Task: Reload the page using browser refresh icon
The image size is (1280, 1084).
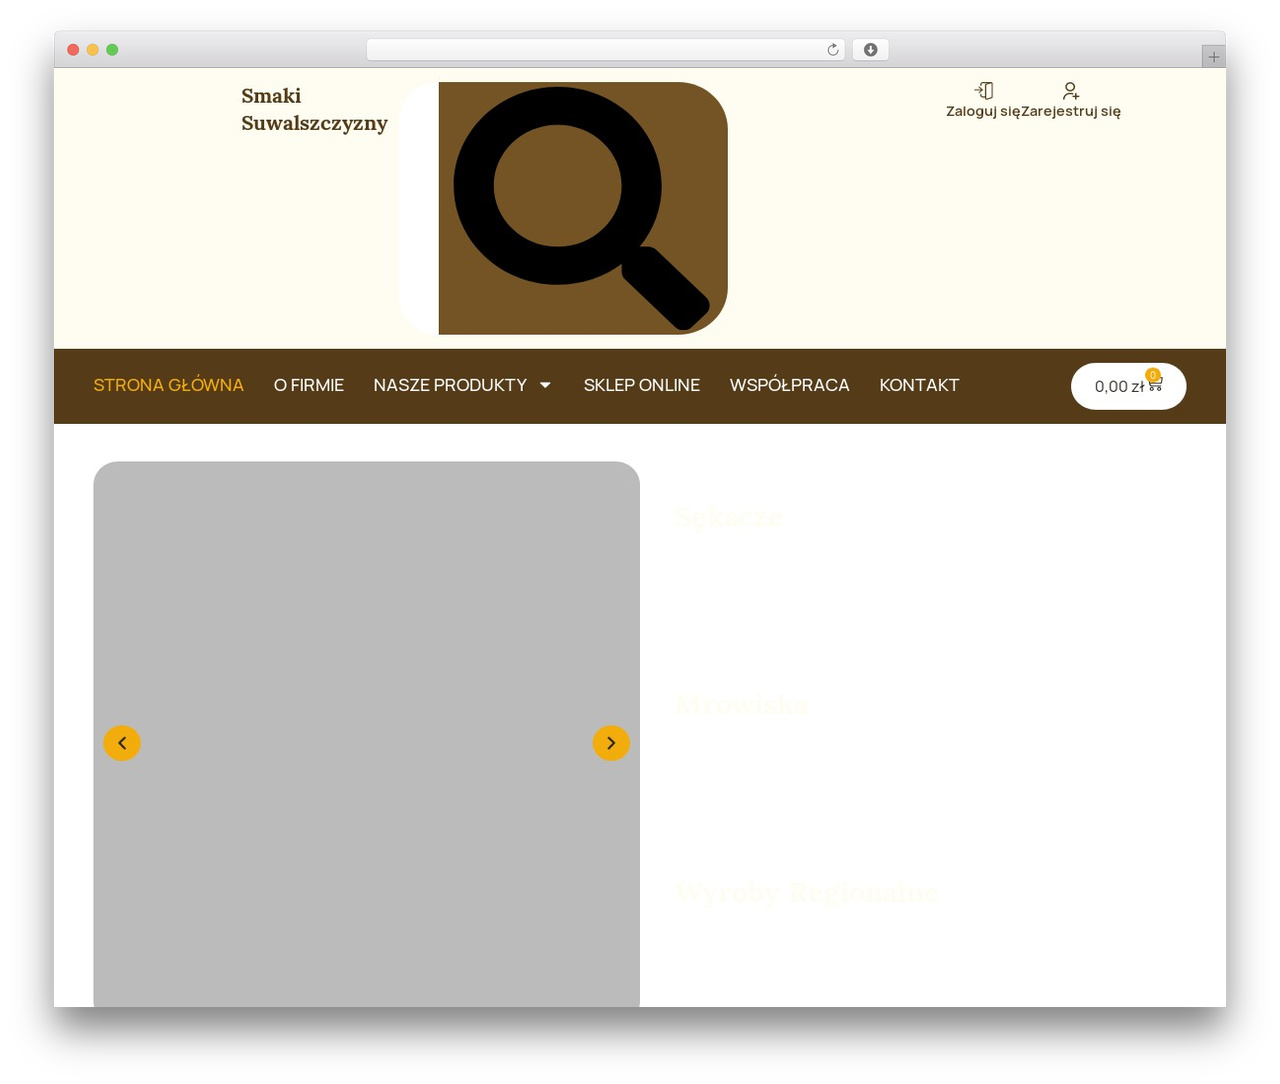Action: pyautogui.click(x=833, y=50)
